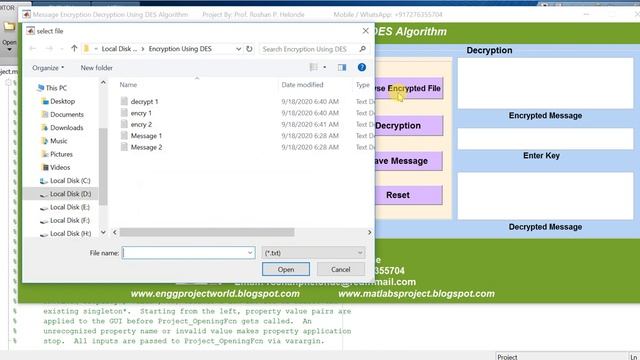This screenshot has width=640, height=360.
Task: Click Browse Encrypted File button in DES window
Action: coord(409,88)
